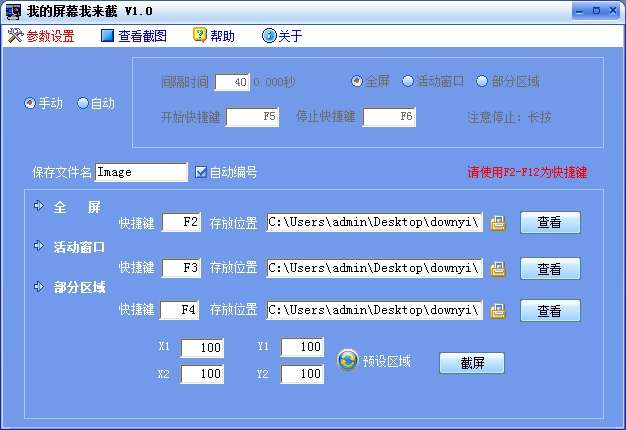The height and width of the screenshot is (430, 626).
Task: Click the 注意停止: 长按 note text
Action: click(509, 117)
